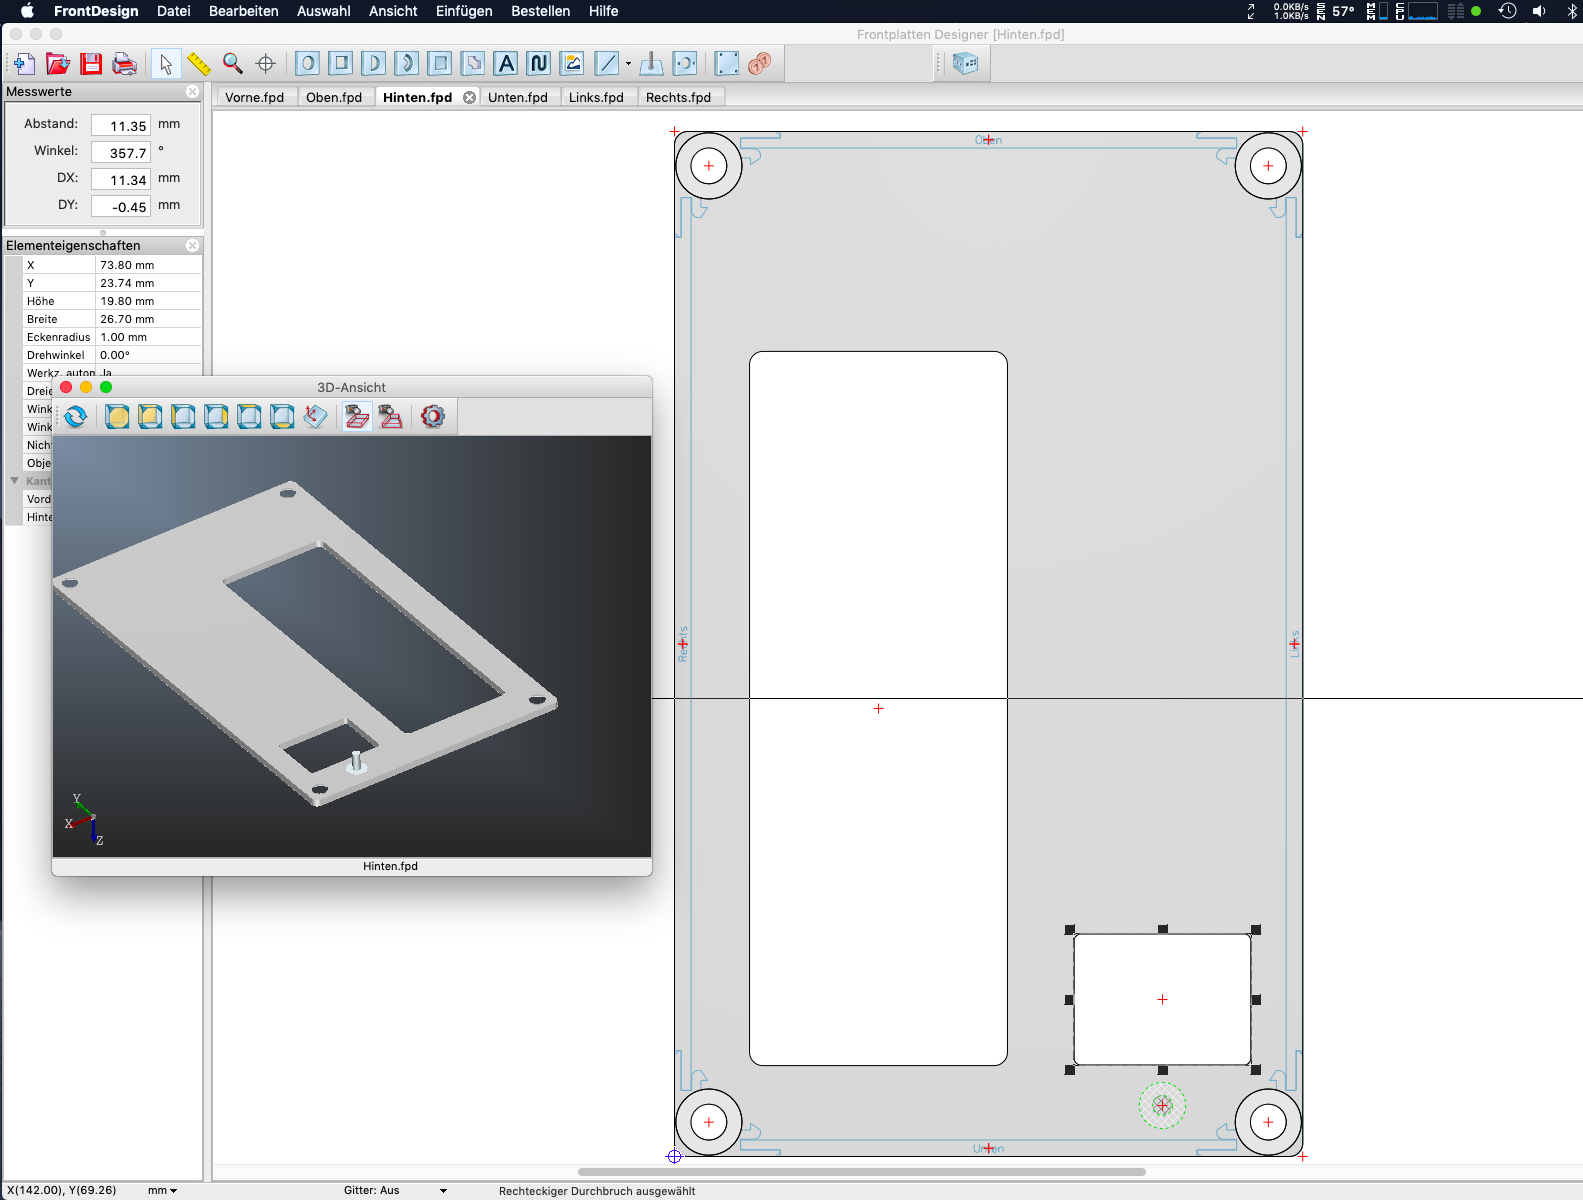Open the Apple menu
The height and width of the screenshot is (1200, 1583).
27,11
